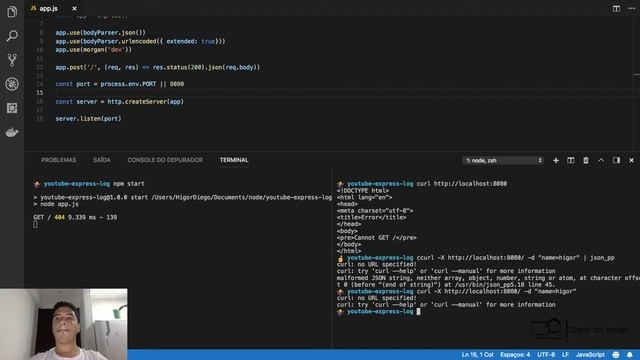640x360 pixels.
Task: Split the terminal pane icon
Action: 571,160
